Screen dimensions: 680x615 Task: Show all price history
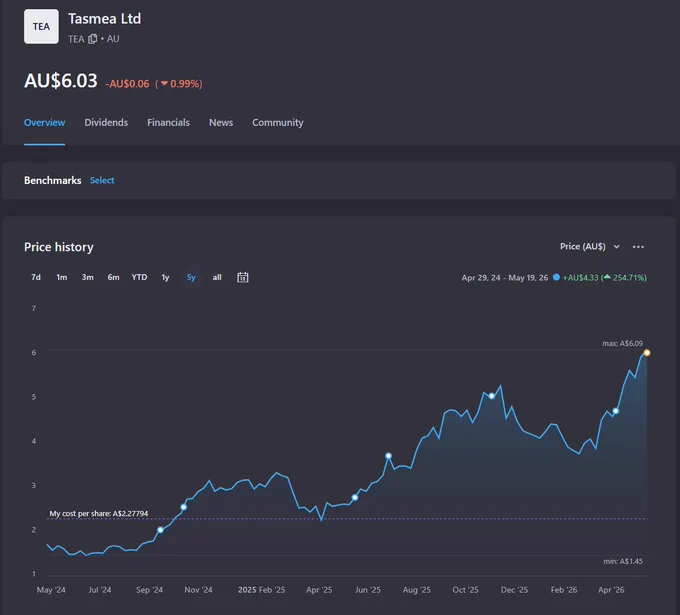coord(217,277)
